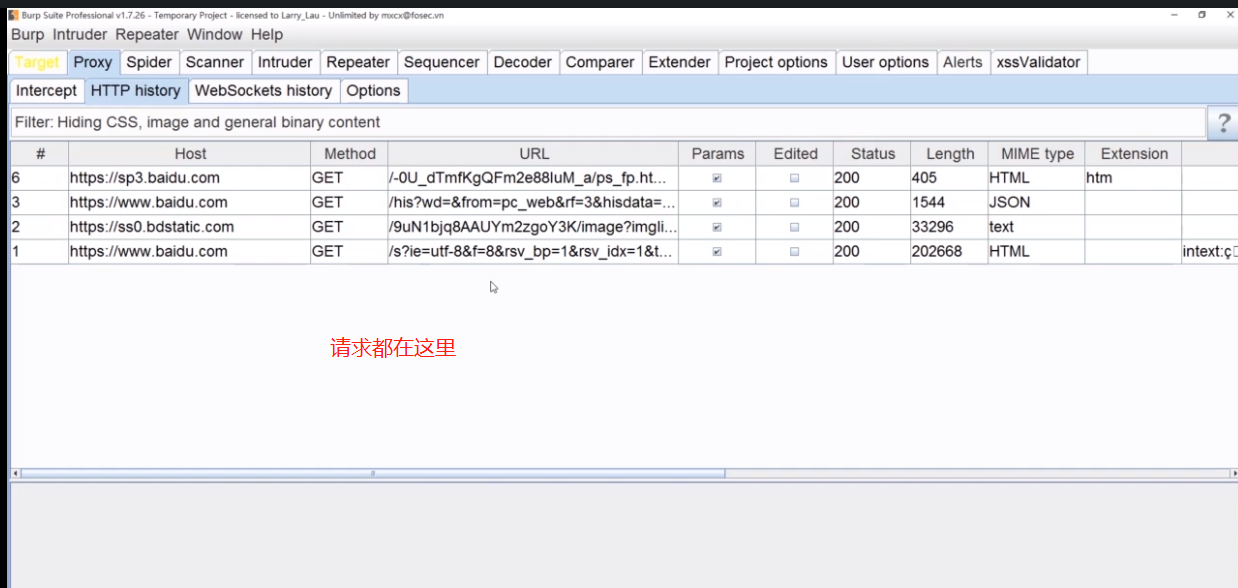Screen dimensions: 1238x588
Task: Click URL starting with /his?wd=
Action: coord(533,202)
